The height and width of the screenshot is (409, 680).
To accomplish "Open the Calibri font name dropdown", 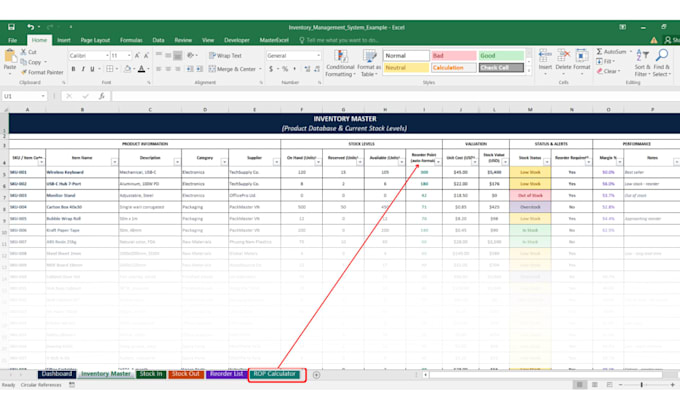I will (107, 56).
